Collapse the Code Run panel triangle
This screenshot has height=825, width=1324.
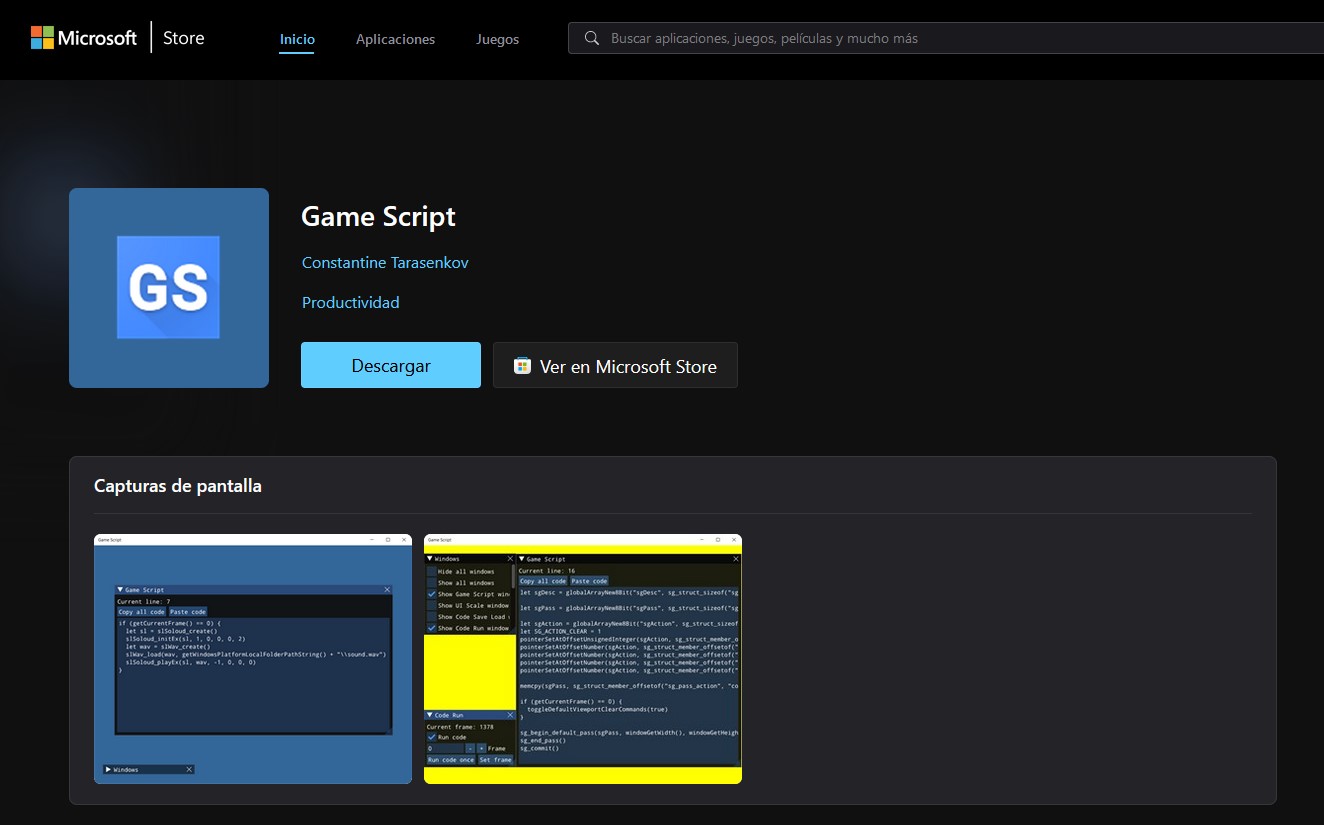tap(430, 715)
